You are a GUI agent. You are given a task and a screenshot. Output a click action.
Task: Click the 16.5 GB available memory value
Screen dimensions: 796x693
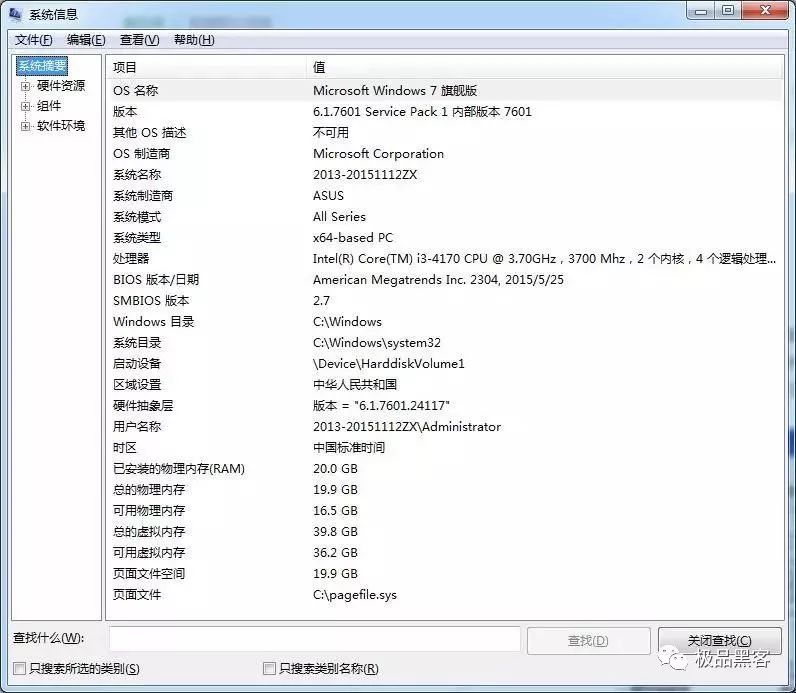pos(335,510)
